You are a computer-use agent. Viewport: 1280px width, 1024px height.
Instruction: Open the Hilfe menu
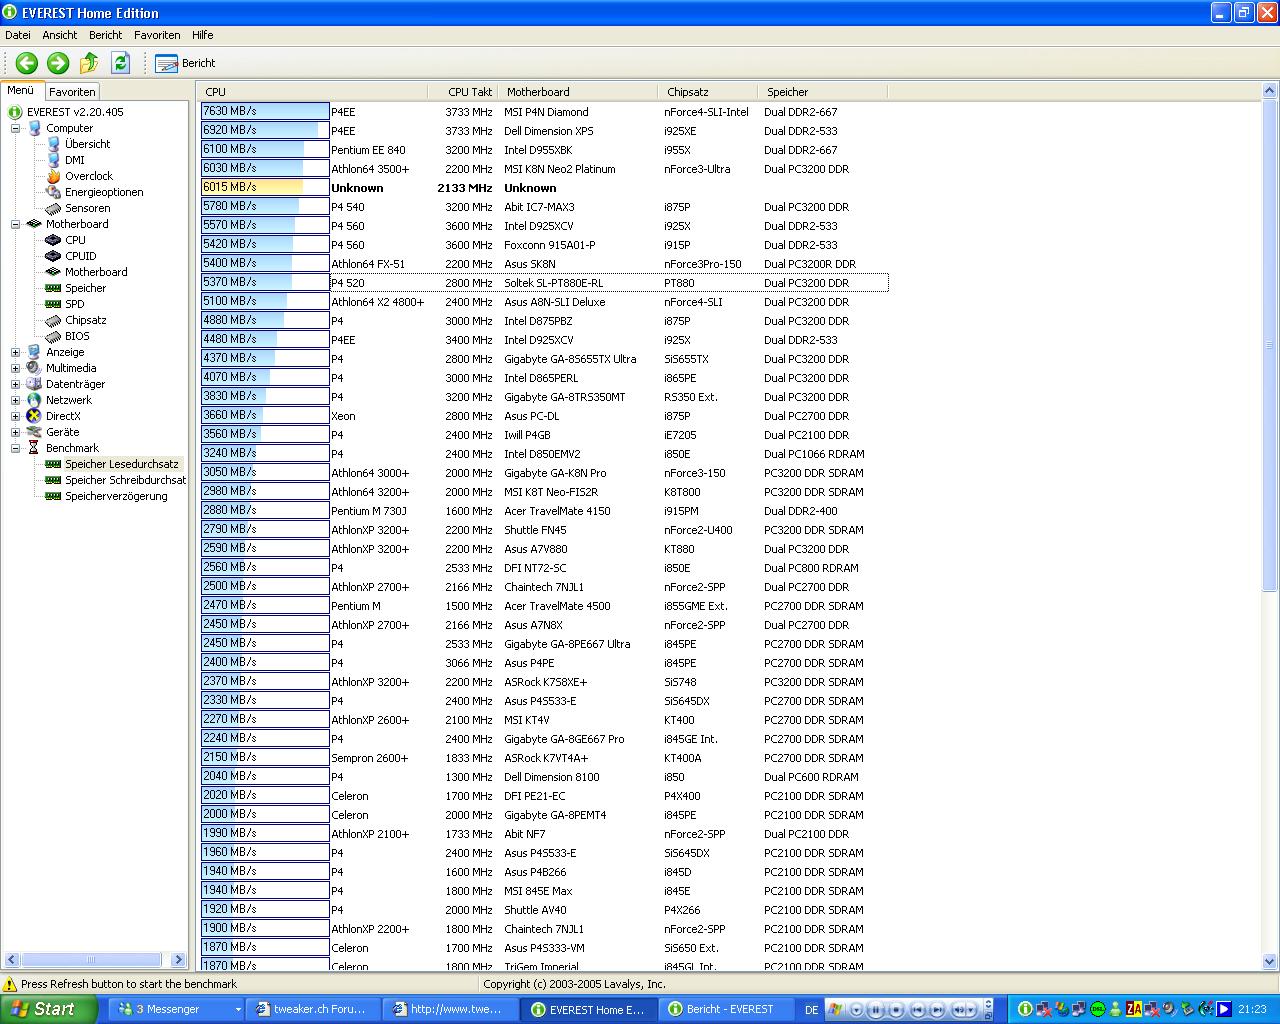point(203,35)
